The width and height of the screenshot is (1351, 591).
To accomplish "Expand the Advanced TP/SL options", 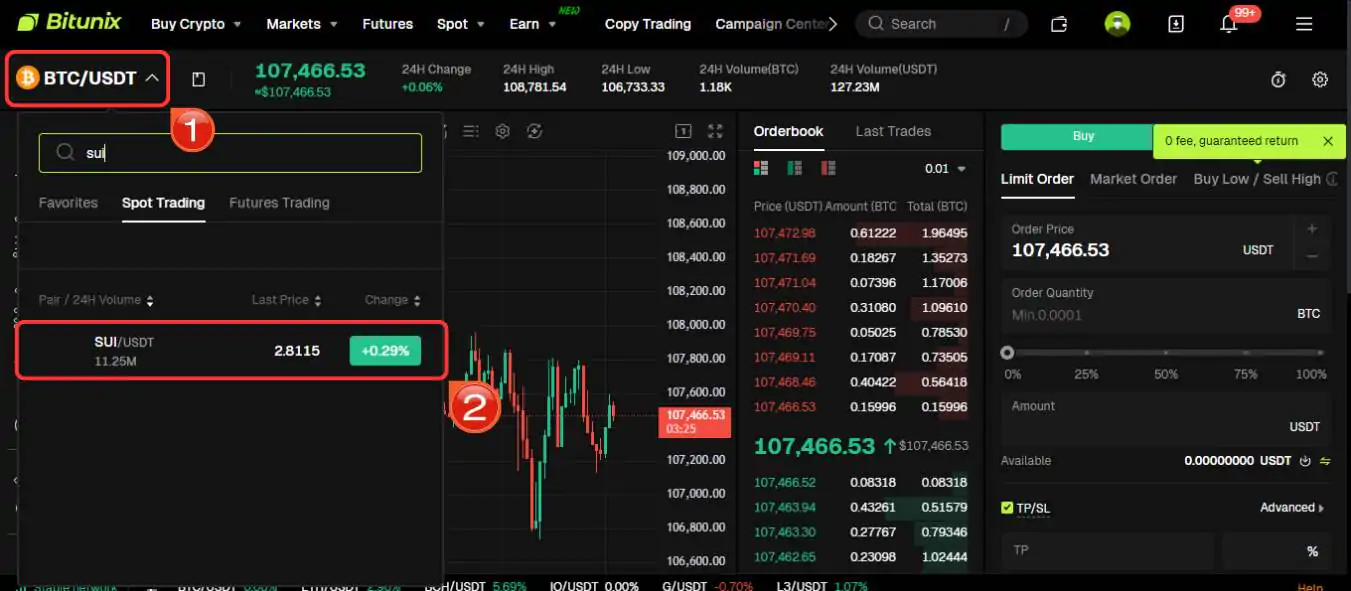I will pyautogui.click(x=1292, y=508).
